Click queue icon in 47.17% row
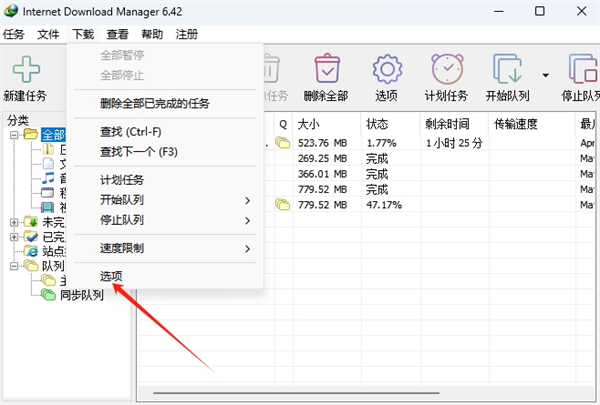Image resolution: width=600 pixels, height=405 pixels. coord(282,204)
